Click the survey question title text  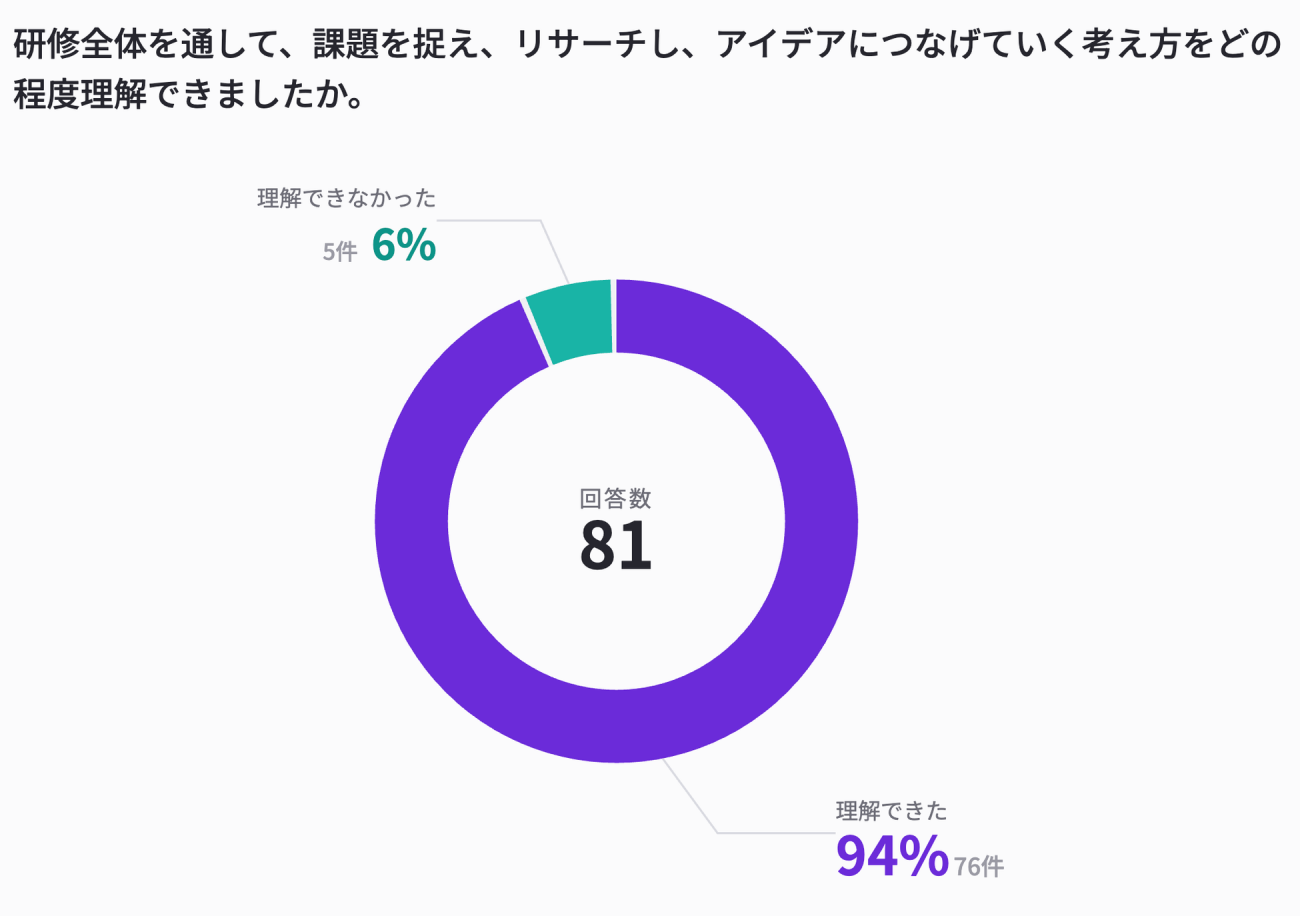(646, 70)
